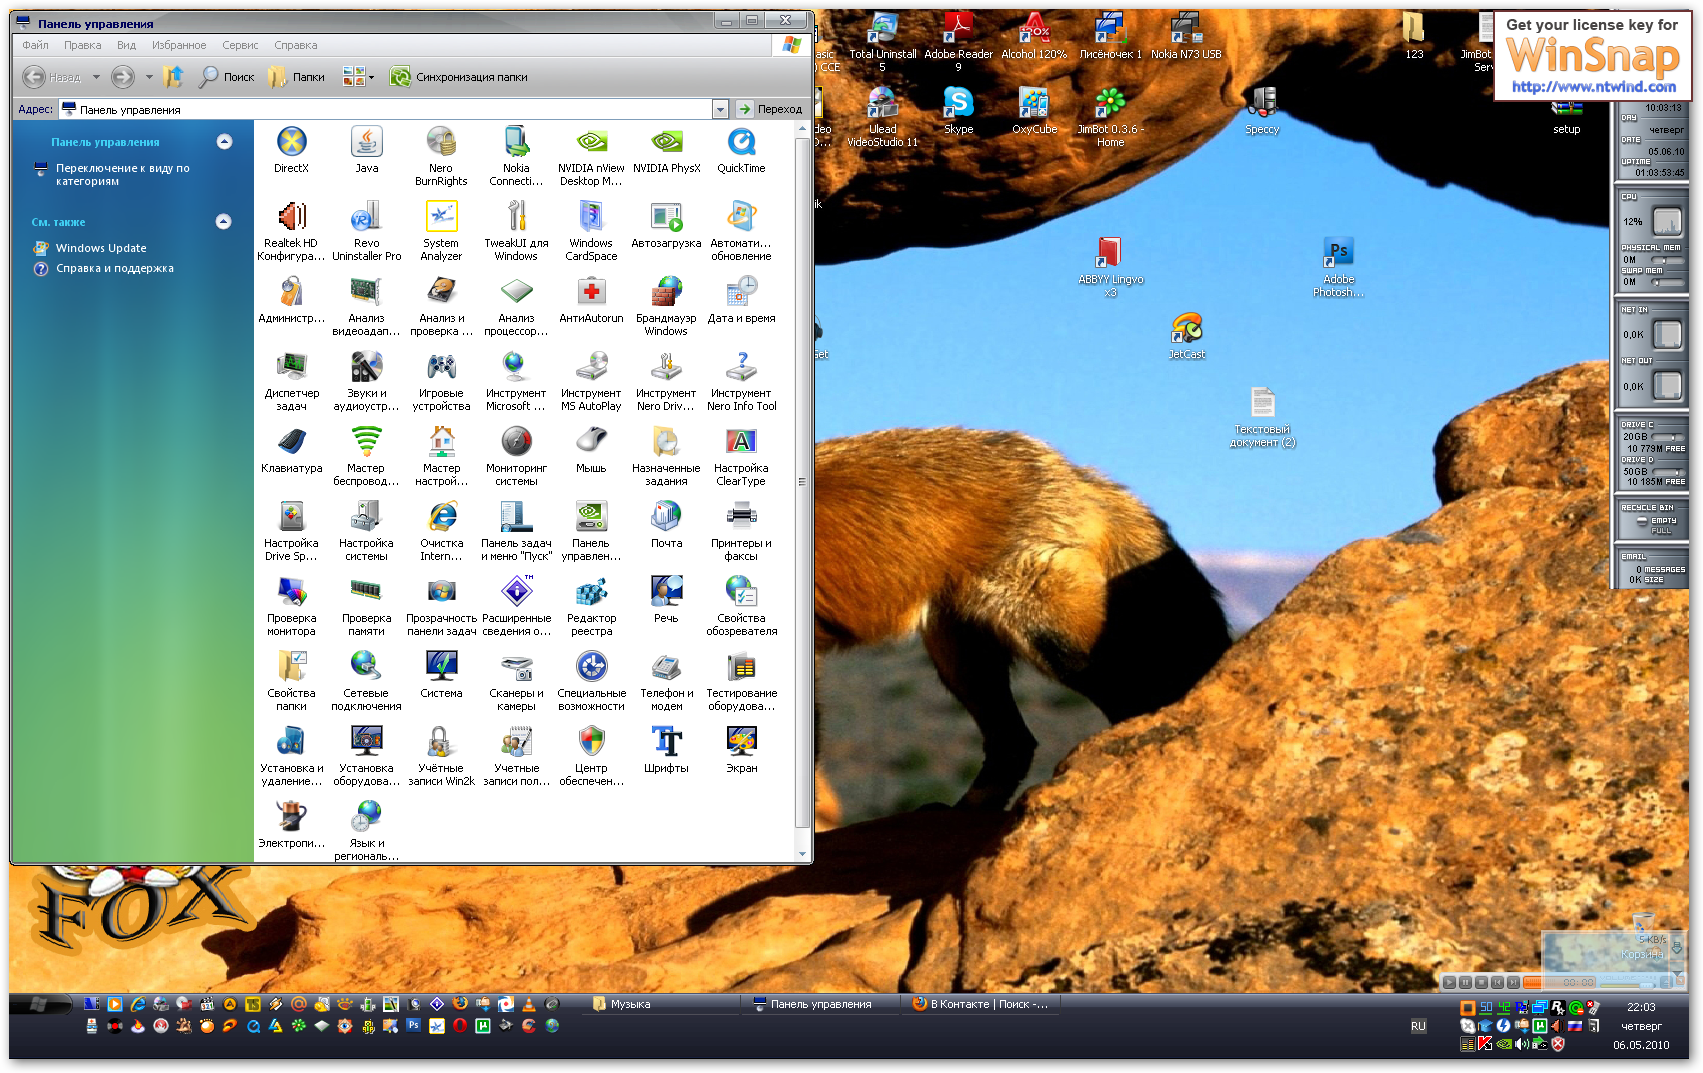Open the Шрифты (Fonts) icon
1703x1073 pixels.
666,743
